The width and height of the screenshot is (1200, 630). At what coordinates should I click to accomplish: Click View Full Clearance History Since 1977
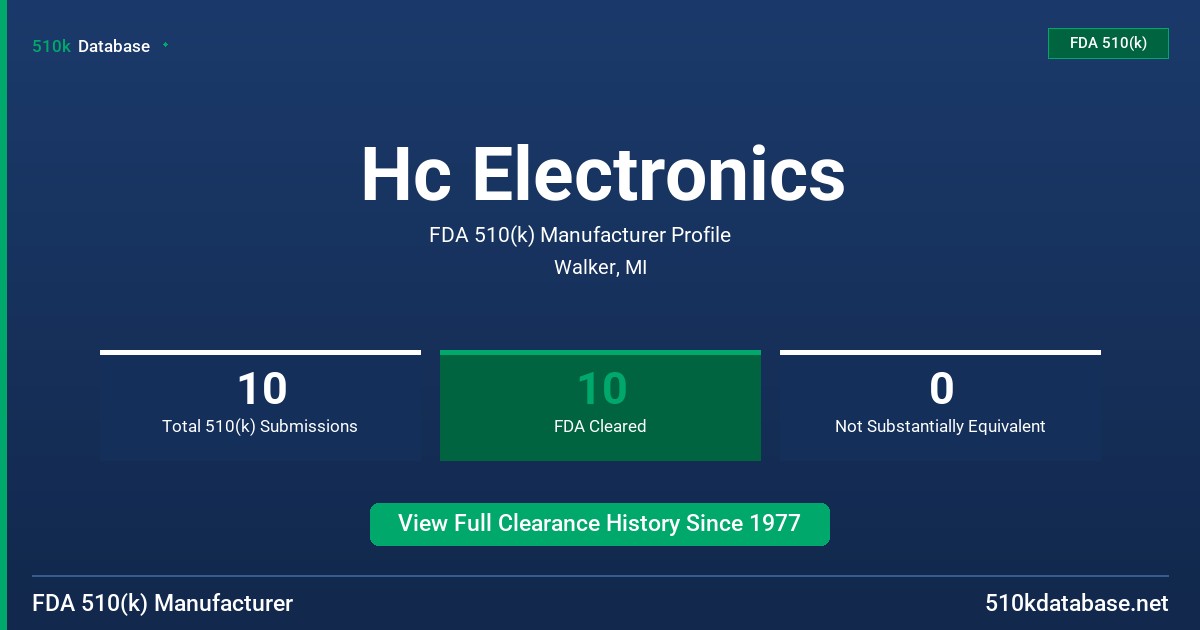pyautogui.click(x=600, y=524)
